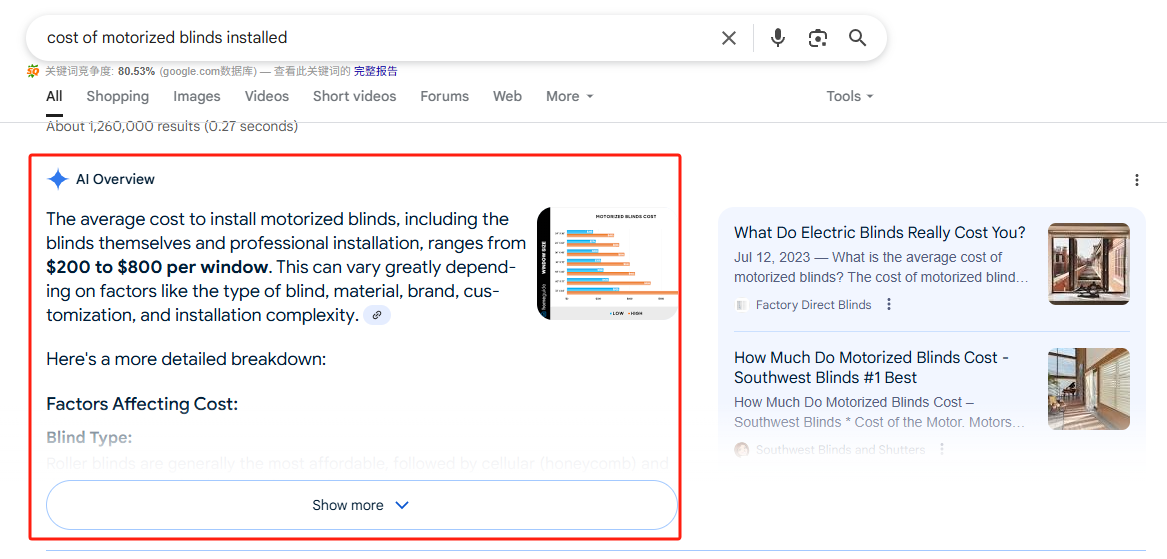
Task: Switch to the All results tab
Action: click(54, 96)
